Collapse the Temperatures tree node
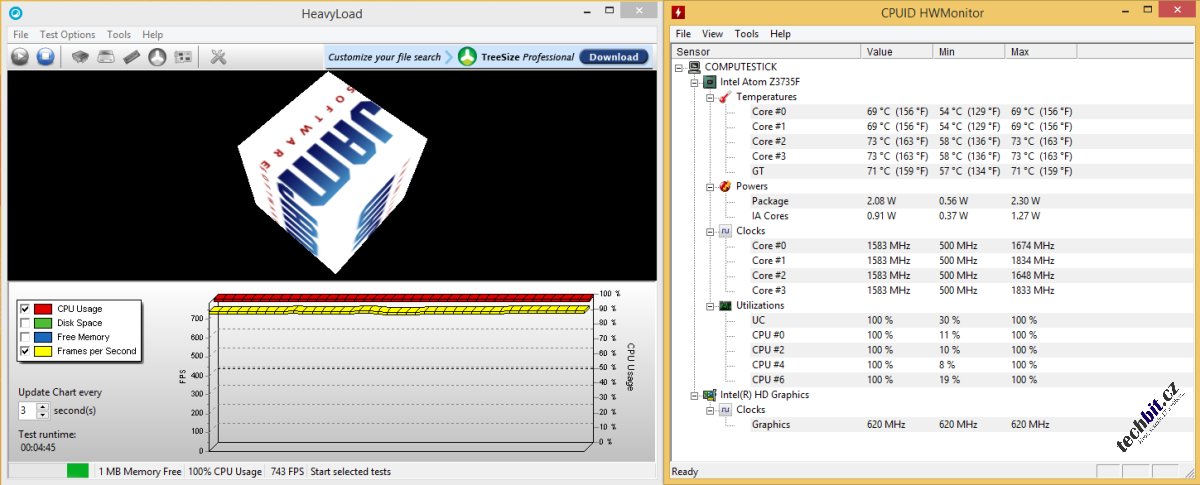Image resolution: width=1200 pixels, height=485 pixels. (x=710, y=97)
